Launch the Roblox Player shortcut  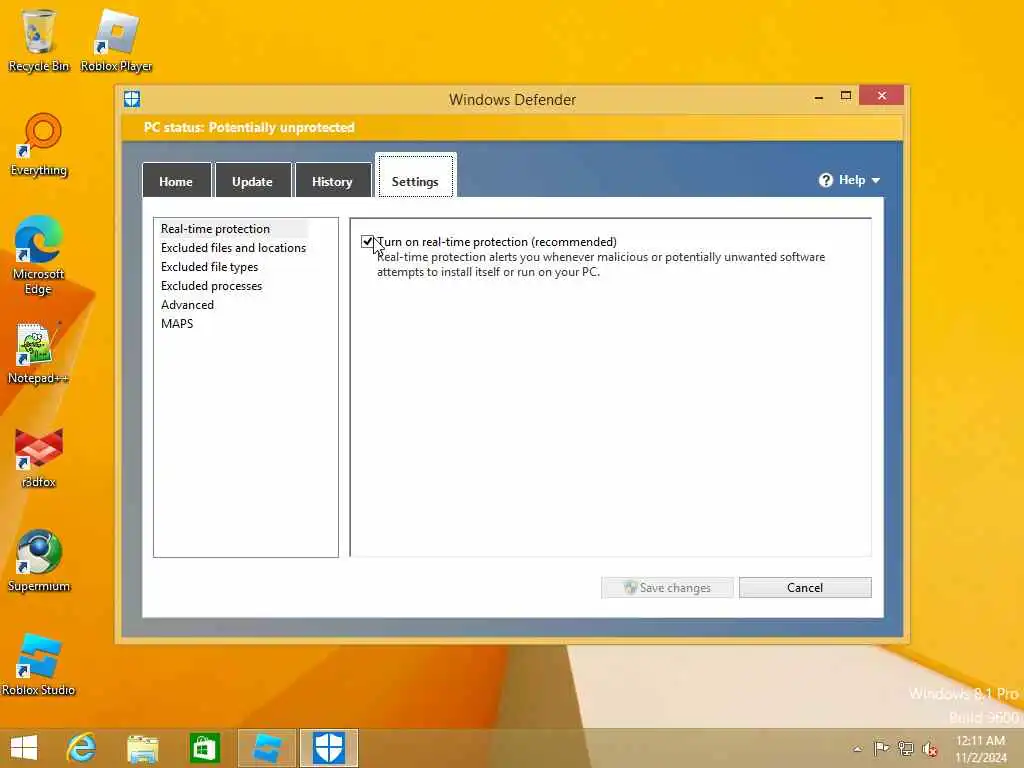pos(116,40)
